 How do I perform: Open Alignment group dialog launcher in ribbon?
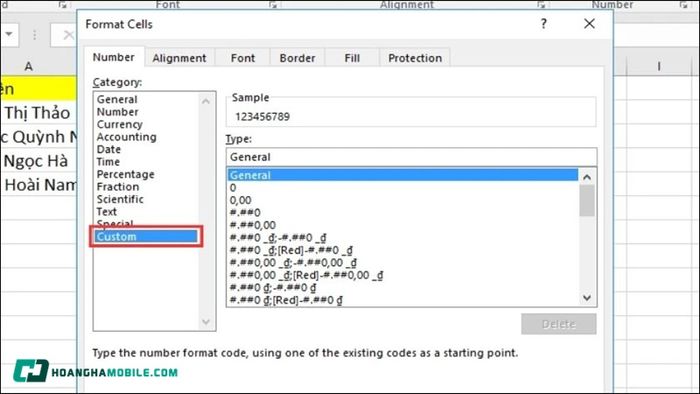pyautogui.click(x=541, y=5)
